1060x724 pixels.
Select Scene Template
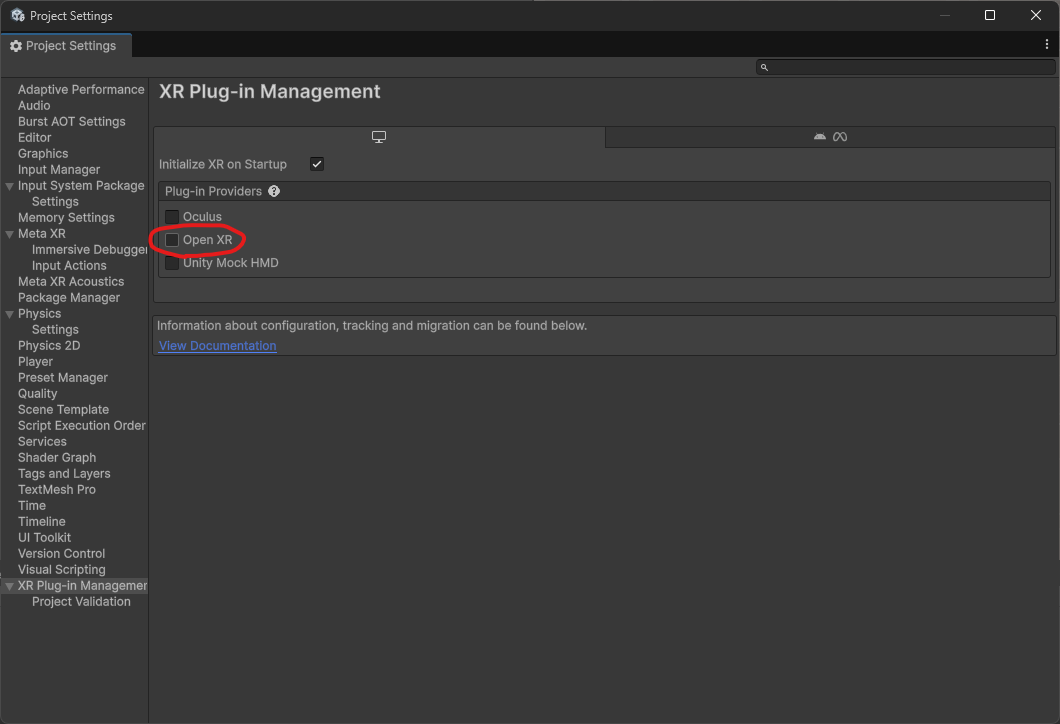[x=64, y=410]
